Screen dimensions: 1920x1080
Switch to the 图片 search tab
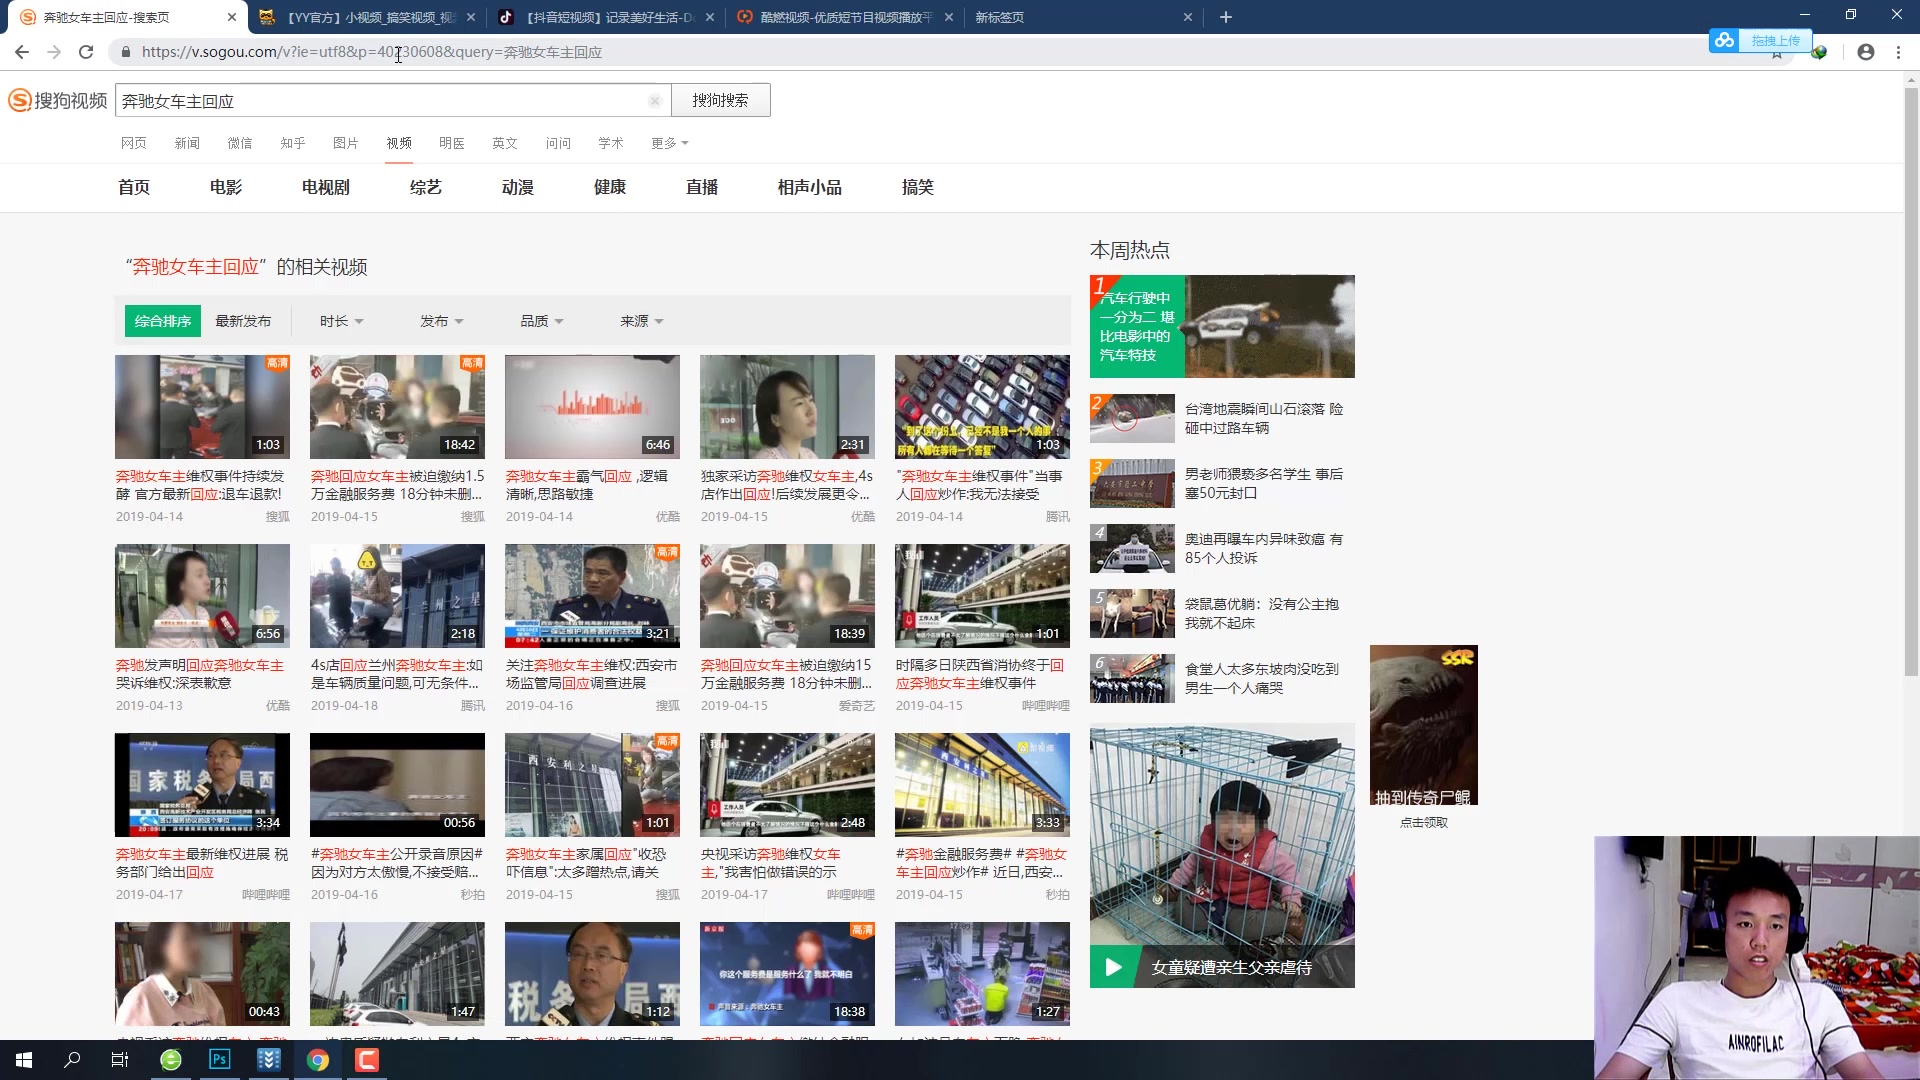tap(346, 143)
